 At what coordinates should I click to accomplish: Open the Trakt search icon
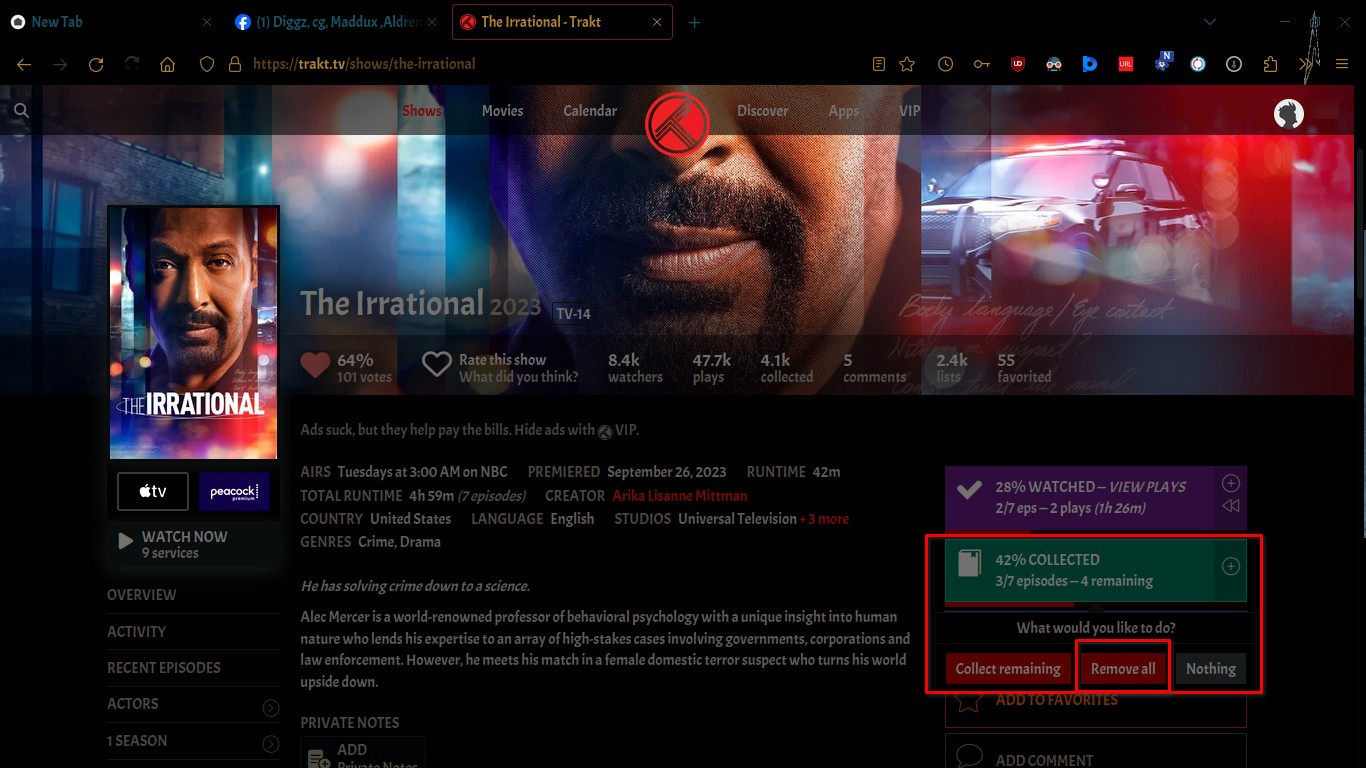(x=21, y=110)
